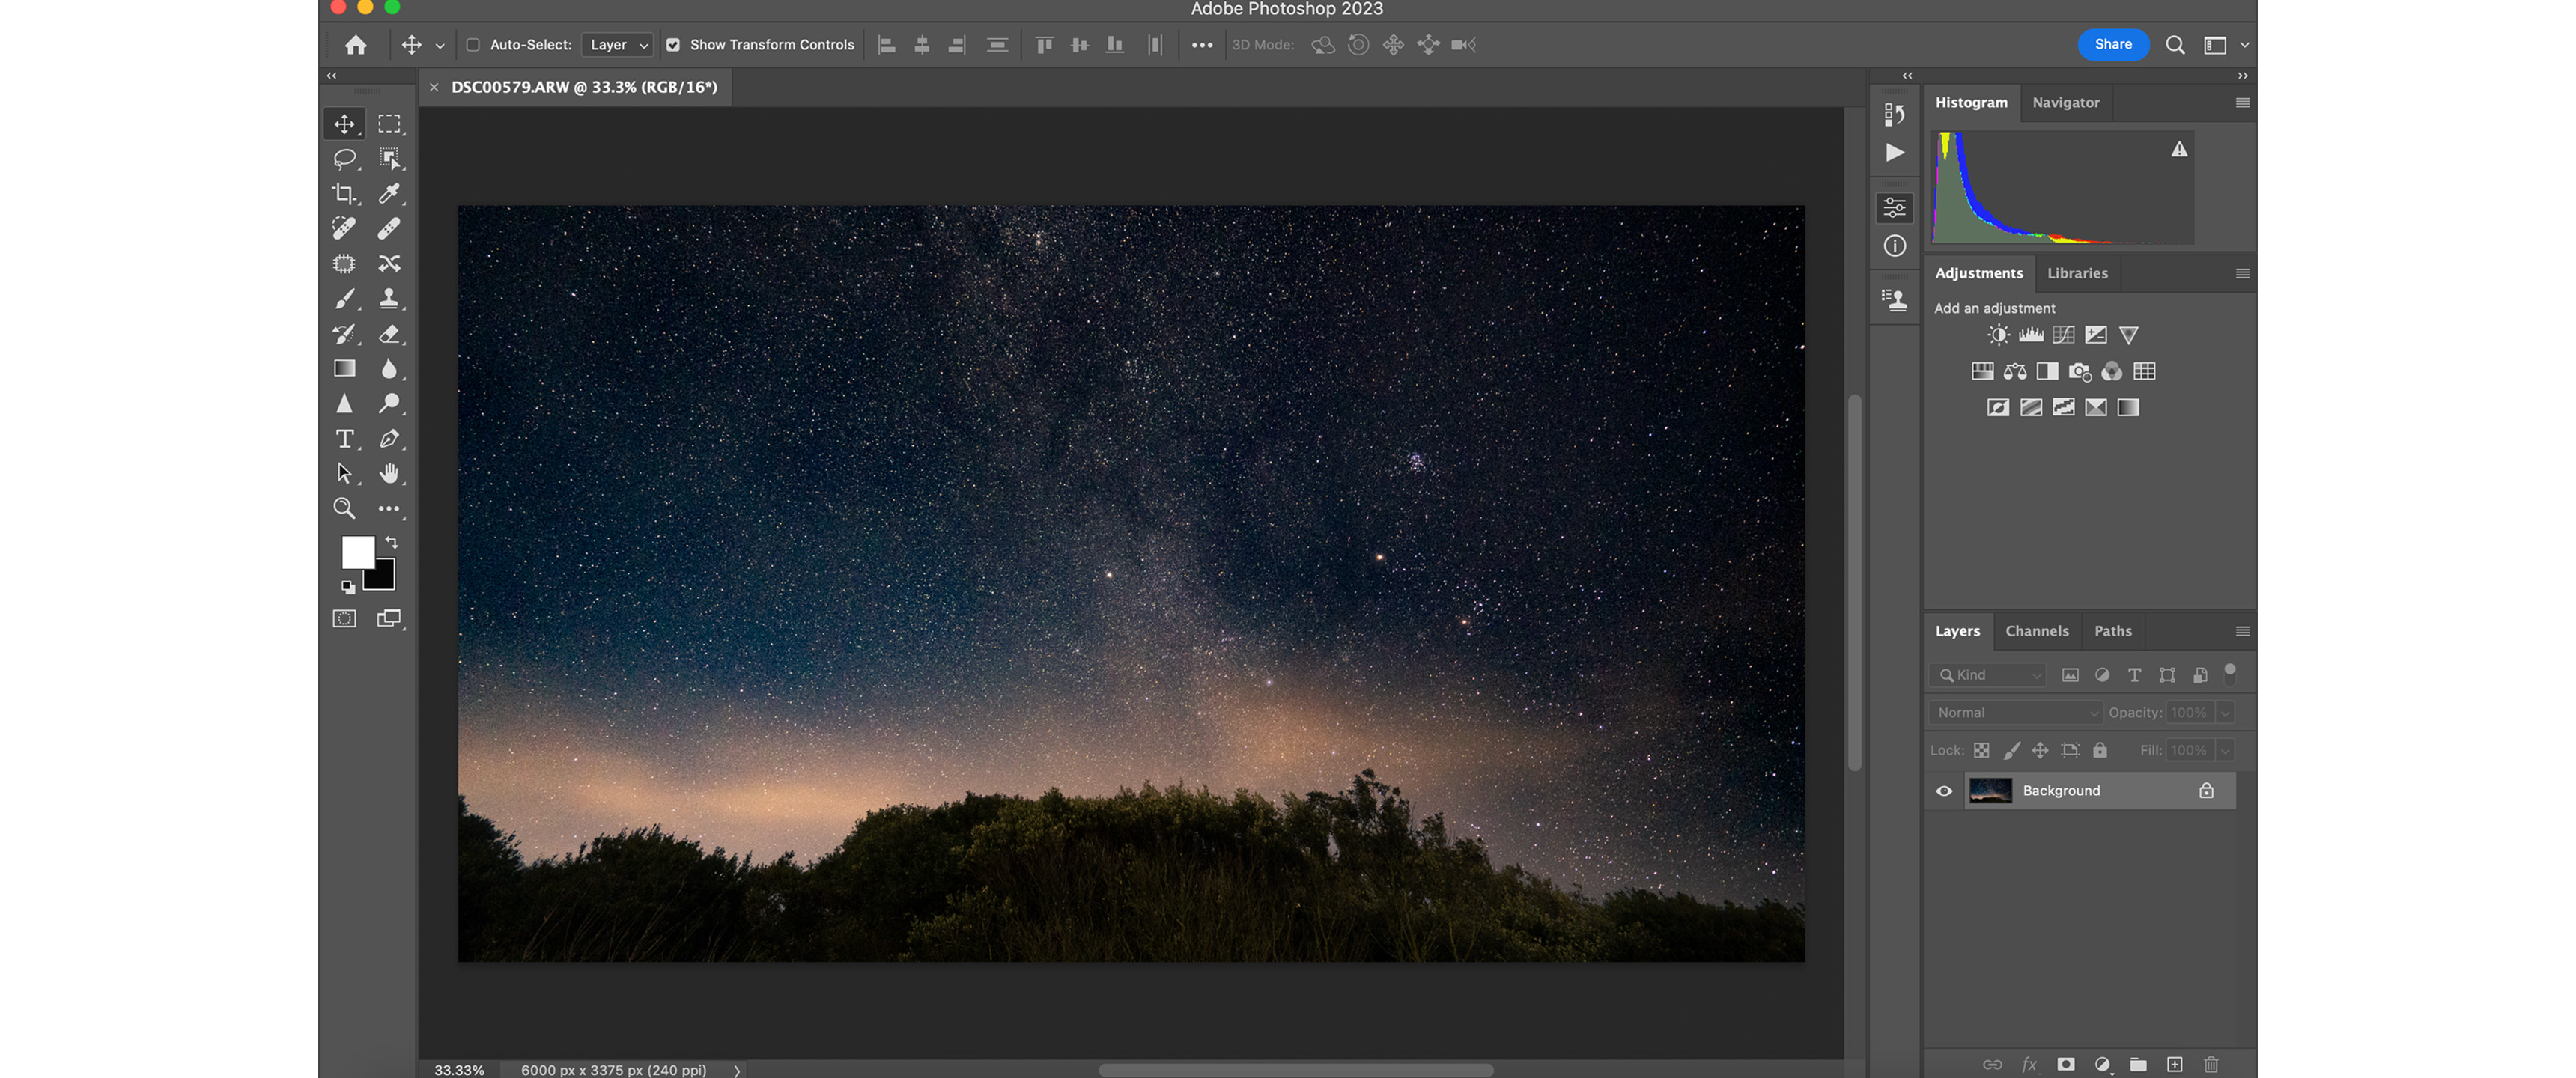This screenshot has width=2576, height=1078.
Task: Click the Magic Wand tool icon
Action: pyautogui.click(x=389, y=159)
